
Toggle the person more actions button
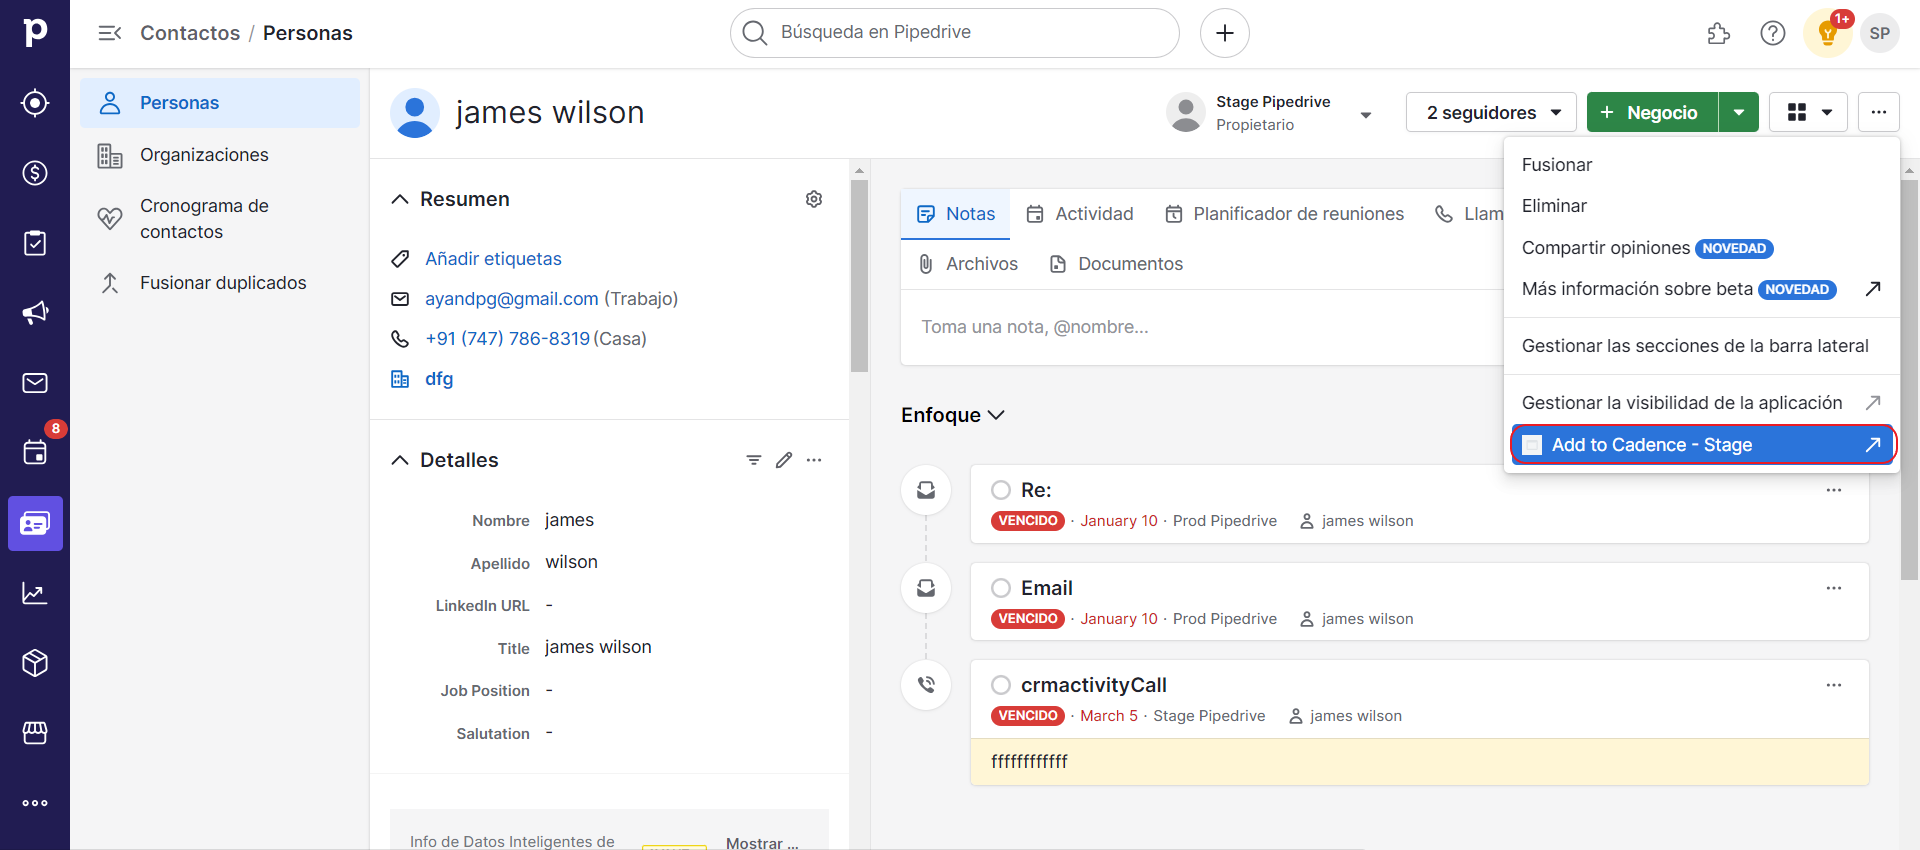[1879, 112]
